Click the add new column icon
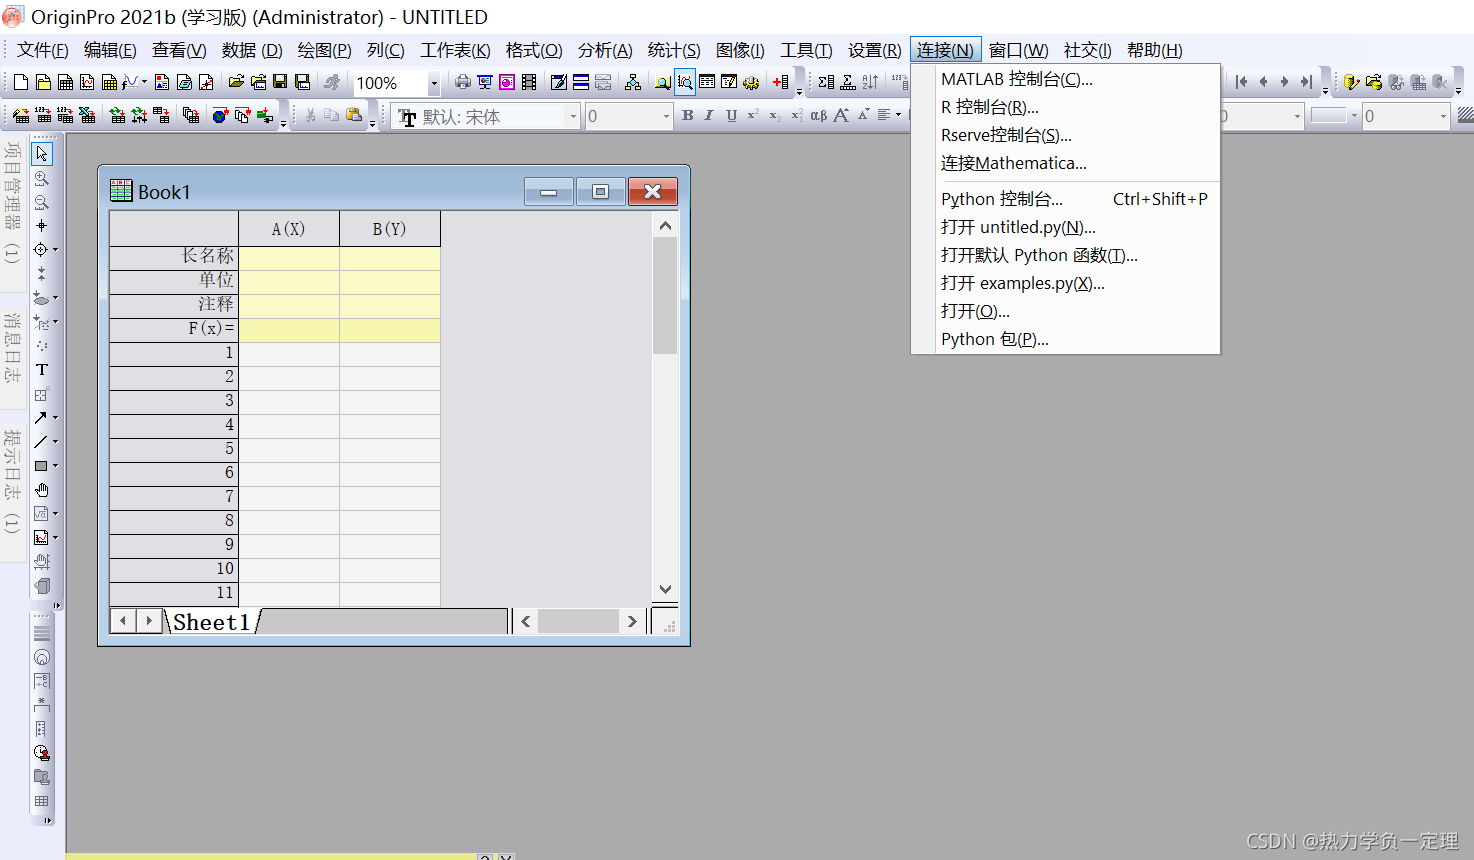The image size is (1474, 860). (x=781, y=82)
